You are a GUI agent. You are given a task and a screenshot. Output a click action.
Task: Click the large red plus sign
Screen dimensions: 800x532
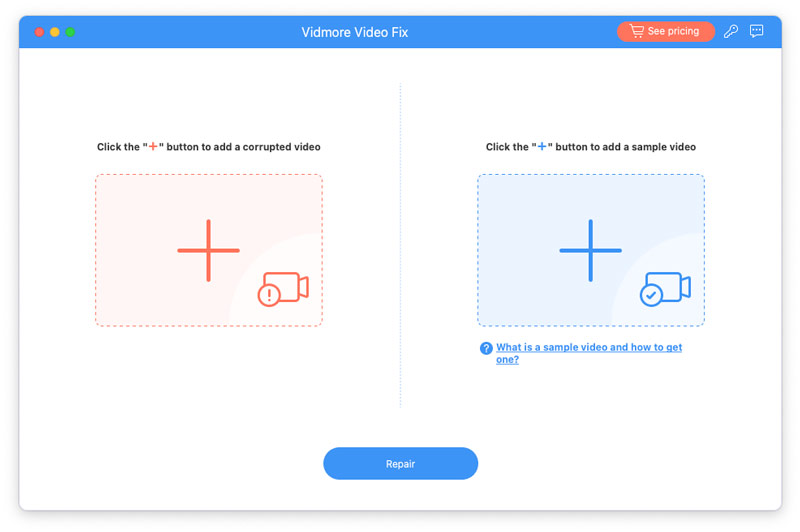click(208, 250)
